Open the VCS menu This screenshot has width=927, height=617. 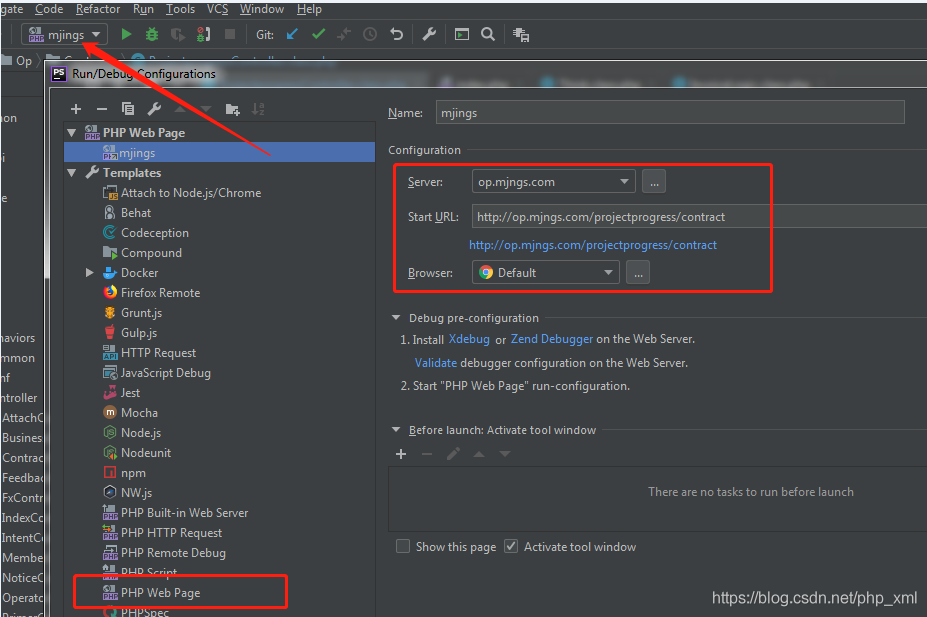[x=217, y=9]
